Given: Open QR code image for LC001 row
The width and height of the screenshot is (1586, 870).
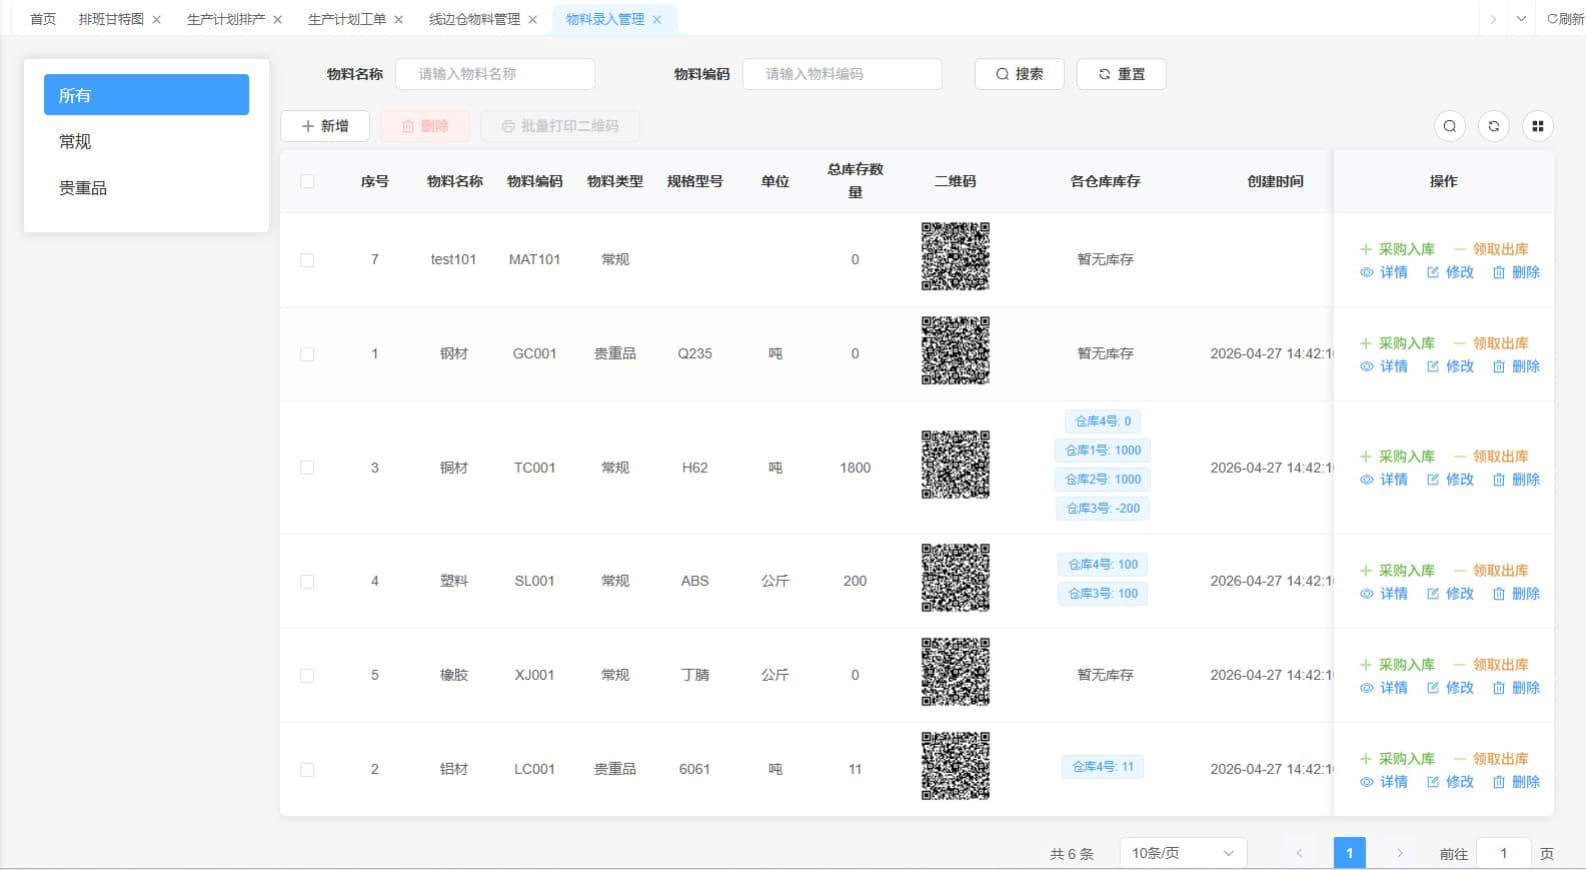Looking at the screenshot, I should point(955,766).
